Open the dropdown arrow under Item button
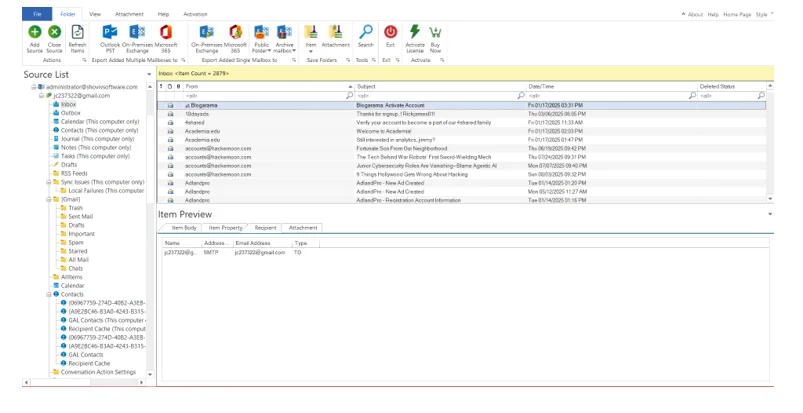 point(311,51)
